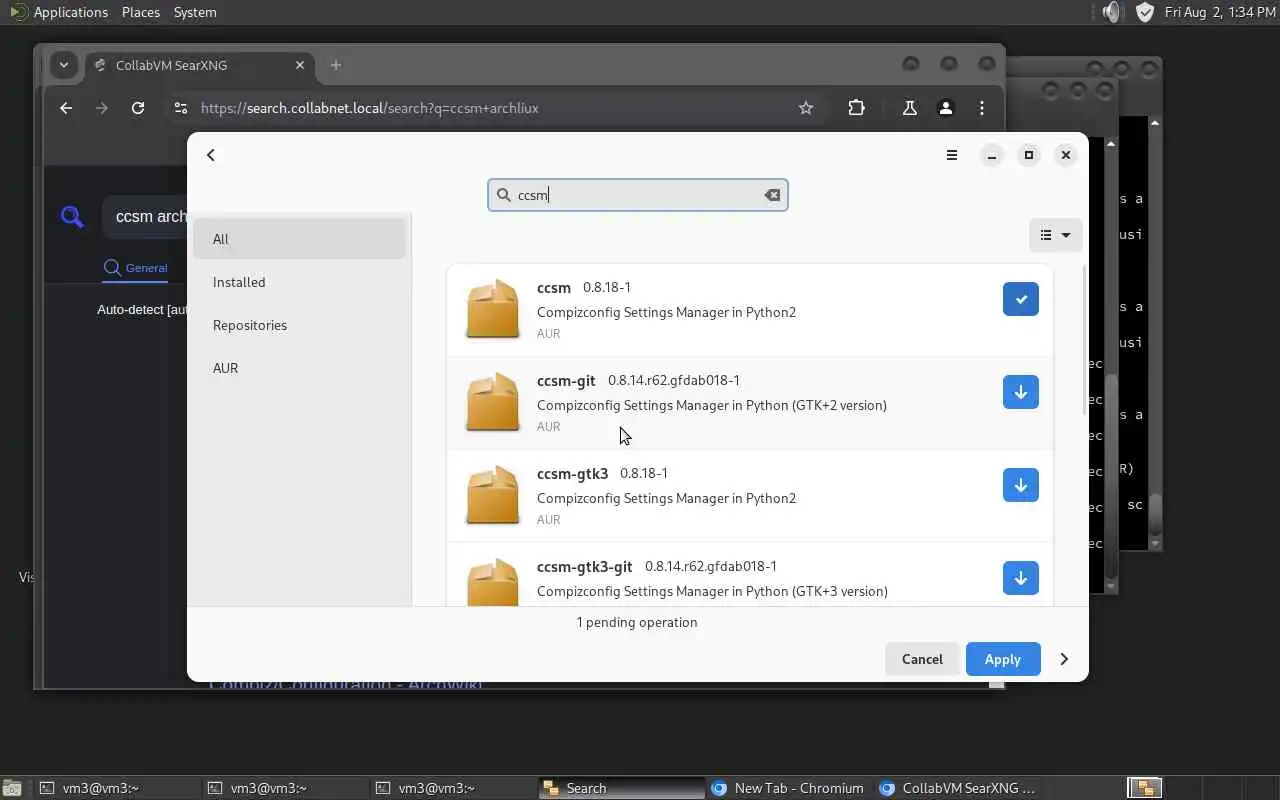
Task: Select the Repositories category
Action: tap(300, 325)
